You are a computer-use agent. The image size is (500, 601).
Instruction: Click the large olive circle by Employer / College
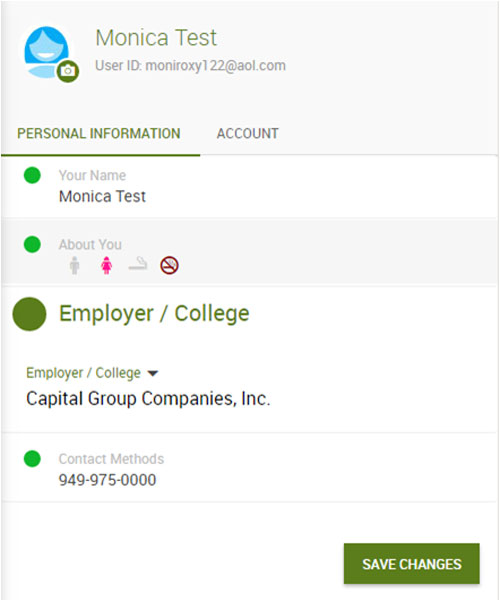(30, 314)
